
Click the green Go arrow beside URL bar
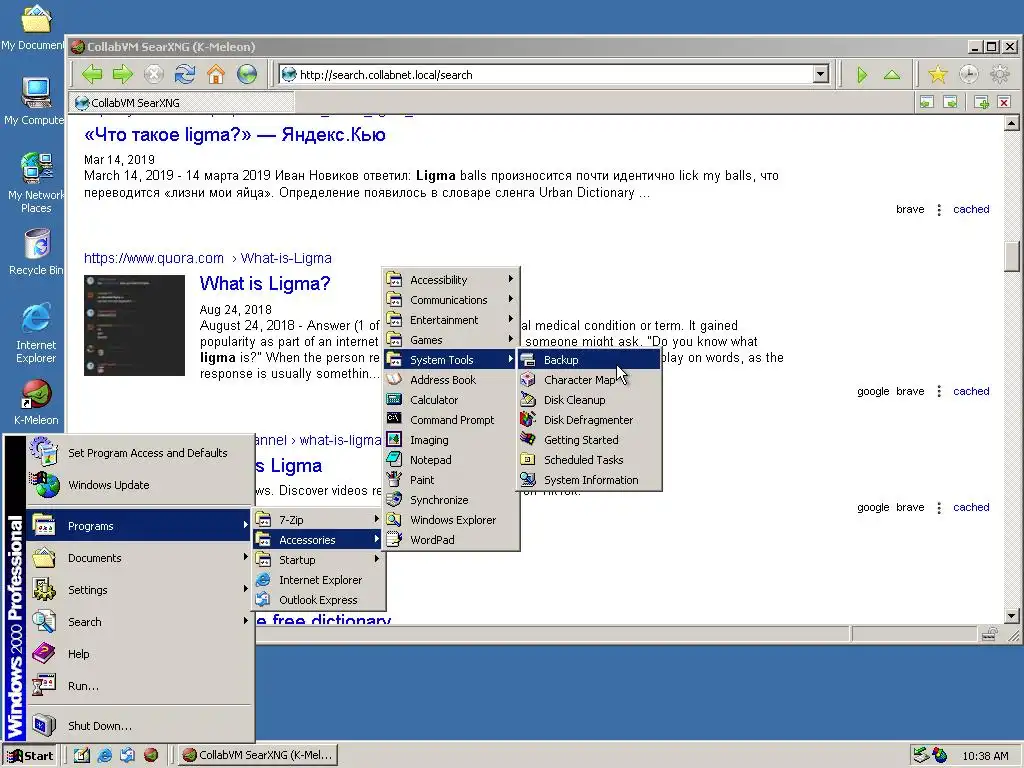tap(862, 74)
